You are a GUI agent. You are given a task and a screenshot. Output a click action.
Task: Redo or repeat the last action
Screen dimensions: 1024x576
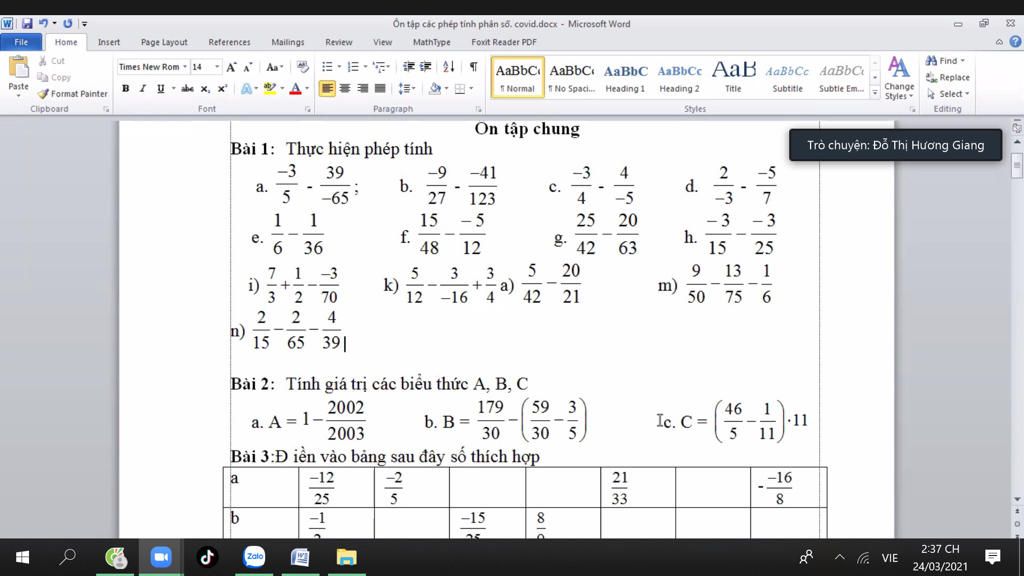(x=67, y=24)
